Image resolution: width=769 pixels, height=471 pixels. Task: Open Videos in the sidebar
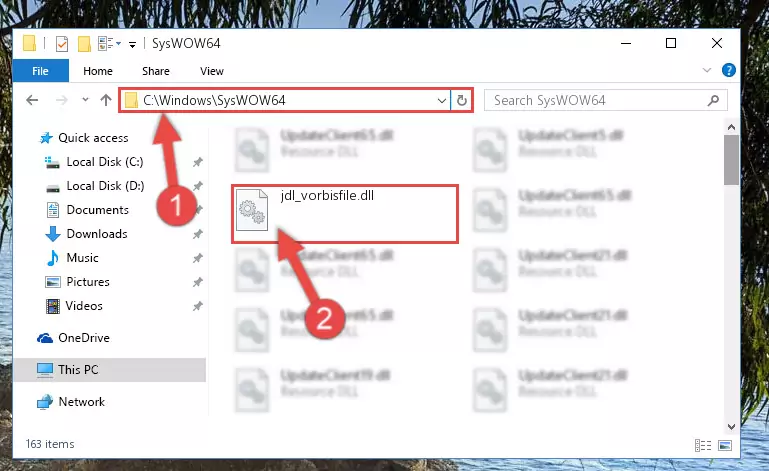[84, 306]
